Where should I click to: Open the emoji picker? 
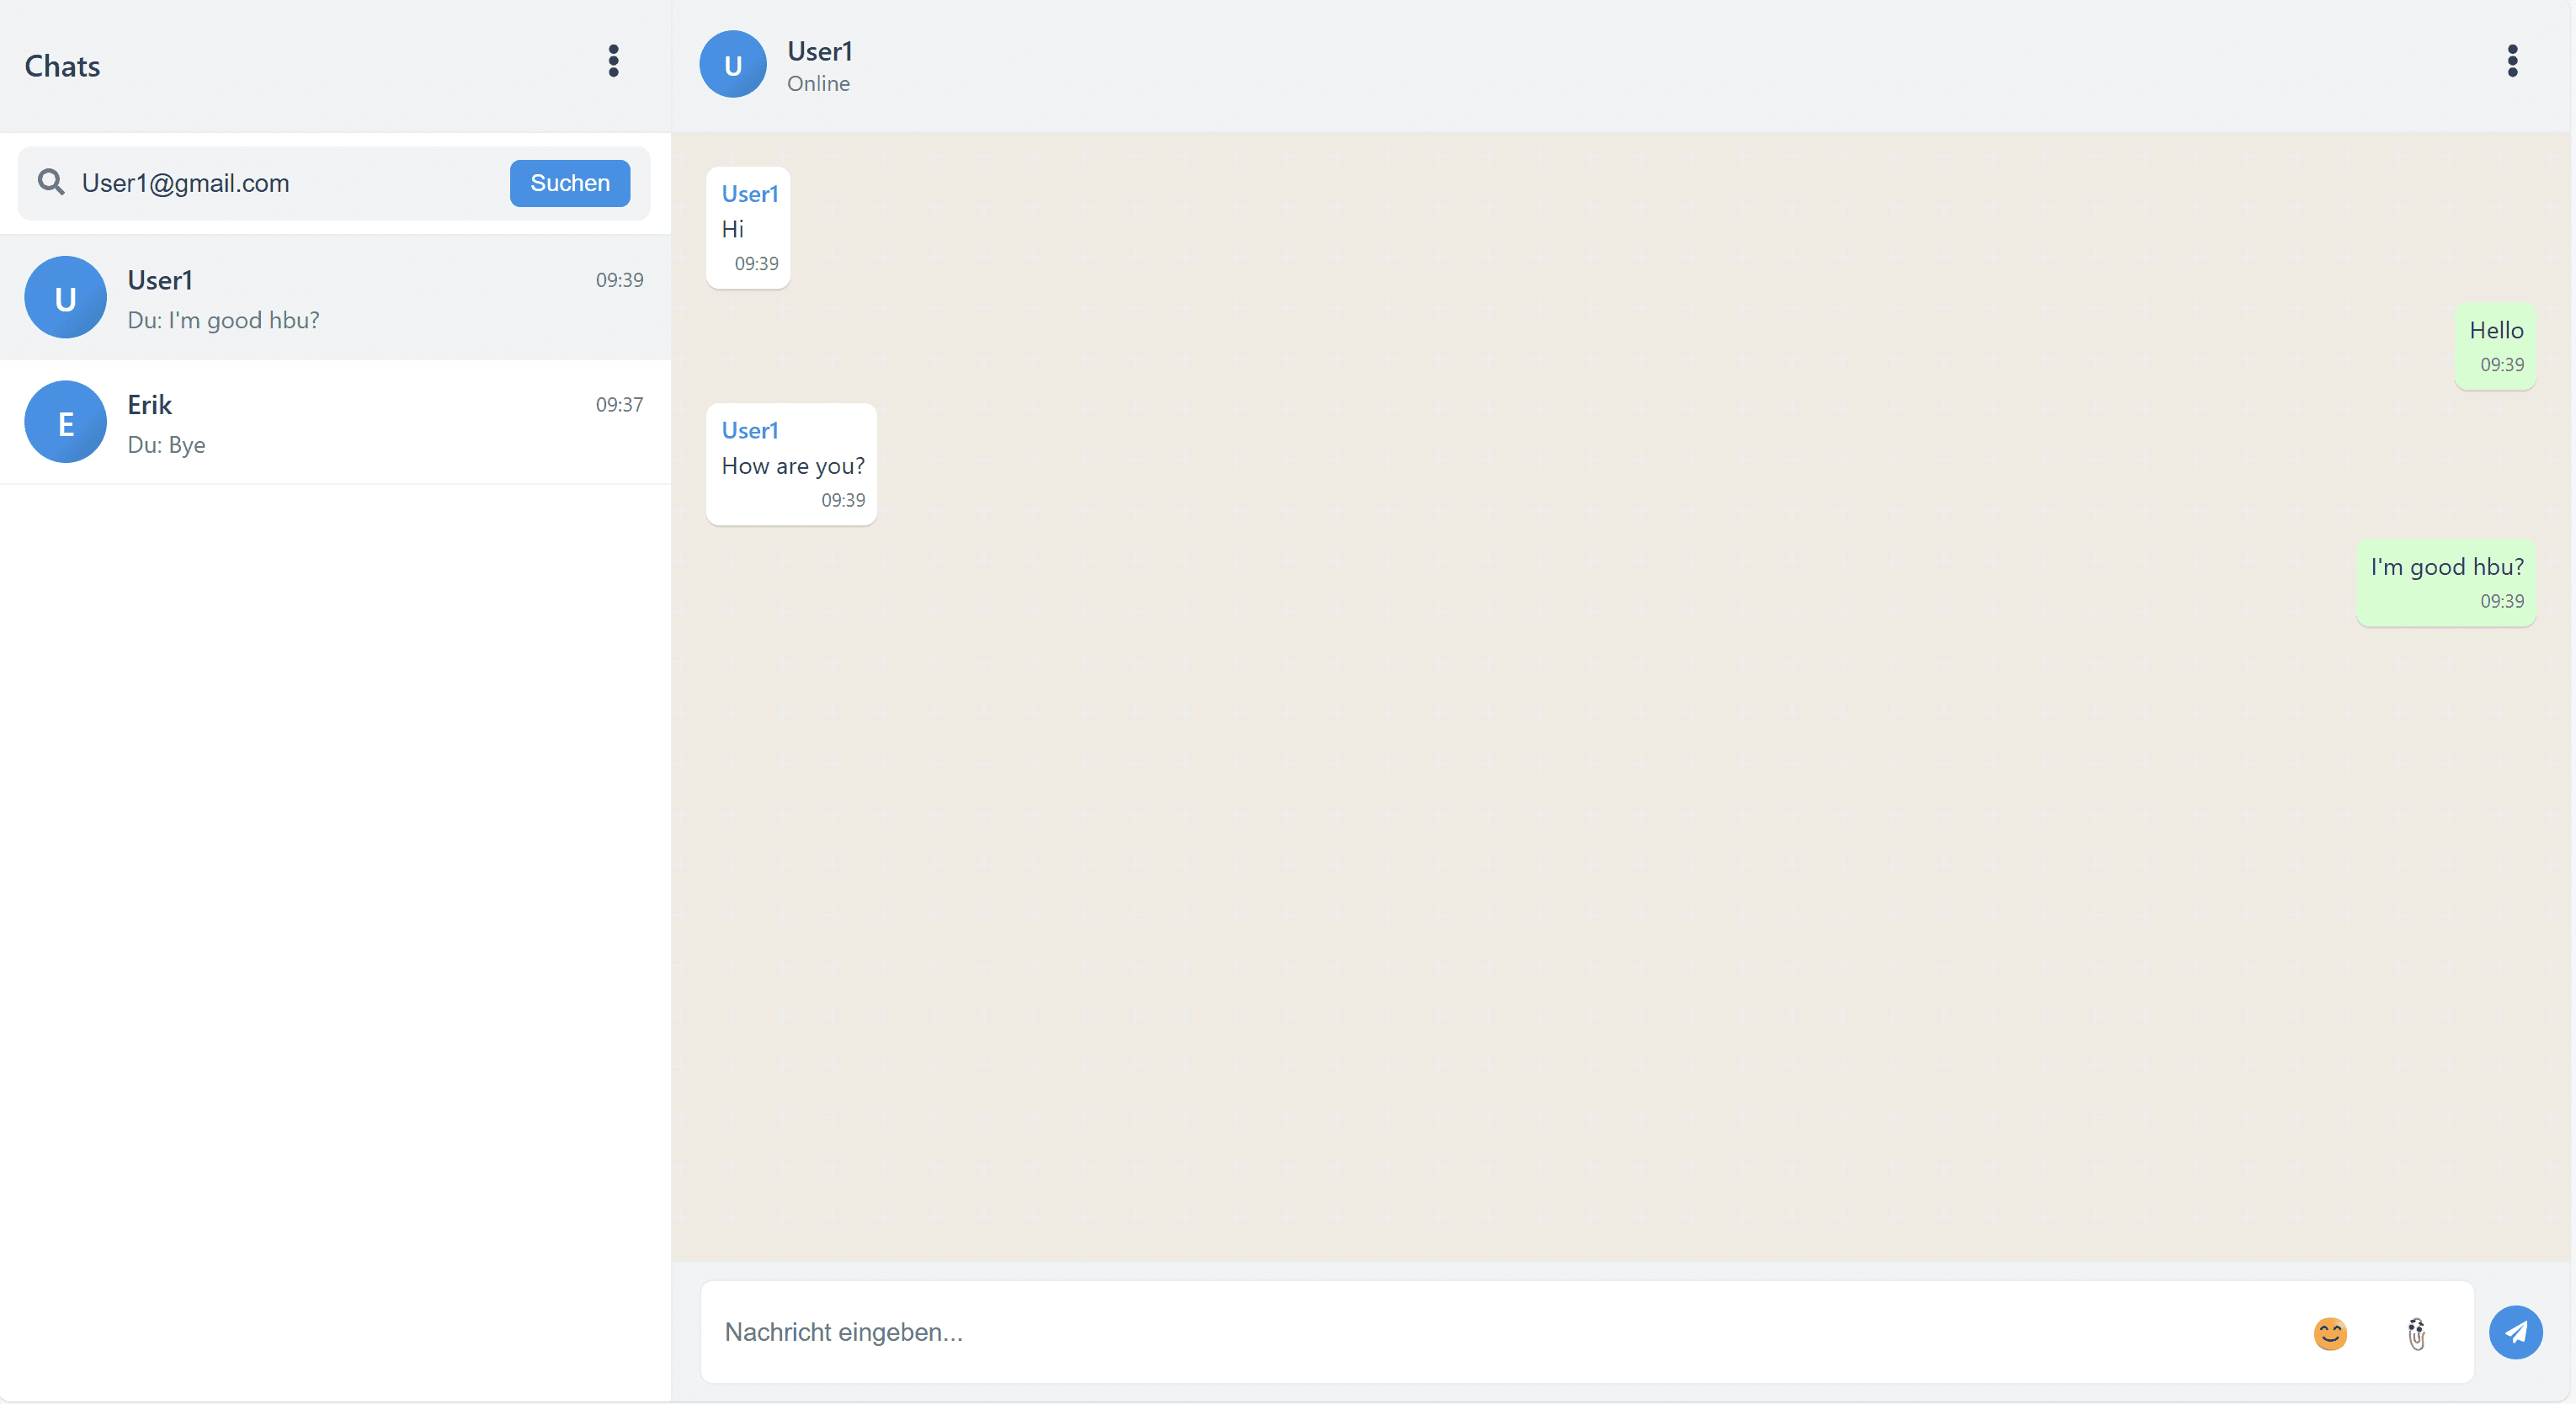tap(2329, 1333)
